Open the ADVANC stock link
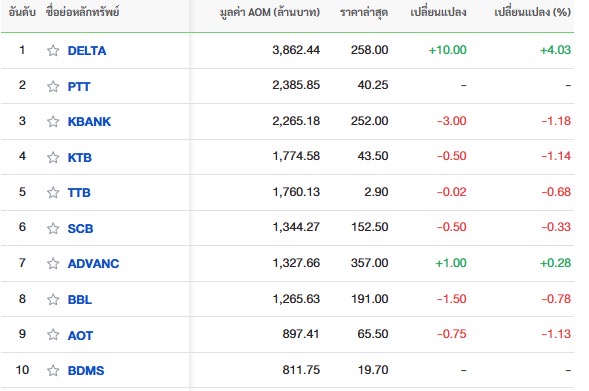The height and width of the screenshot is (391, 589). tap(93, 263)
